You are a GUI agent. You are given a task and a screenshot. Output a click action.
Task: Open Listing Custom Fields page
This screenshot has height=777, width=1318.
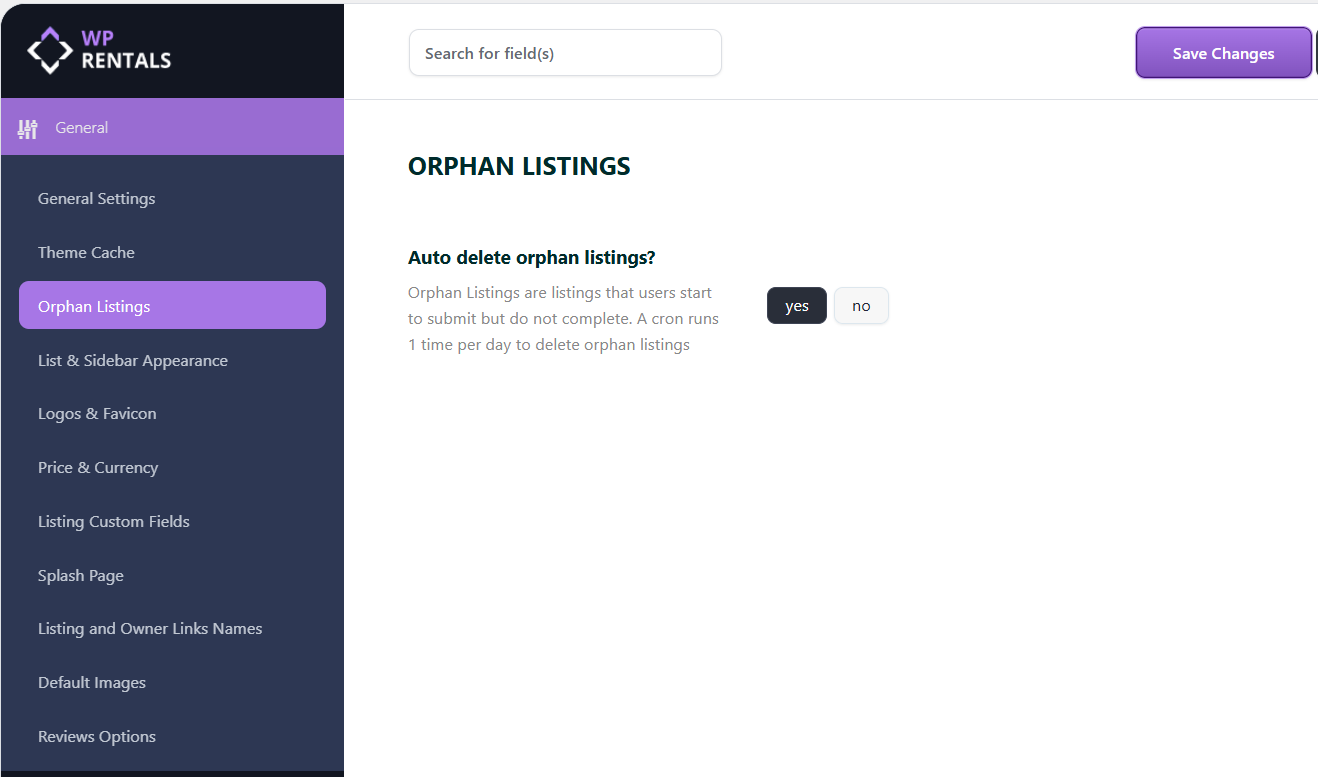[114, 522]
